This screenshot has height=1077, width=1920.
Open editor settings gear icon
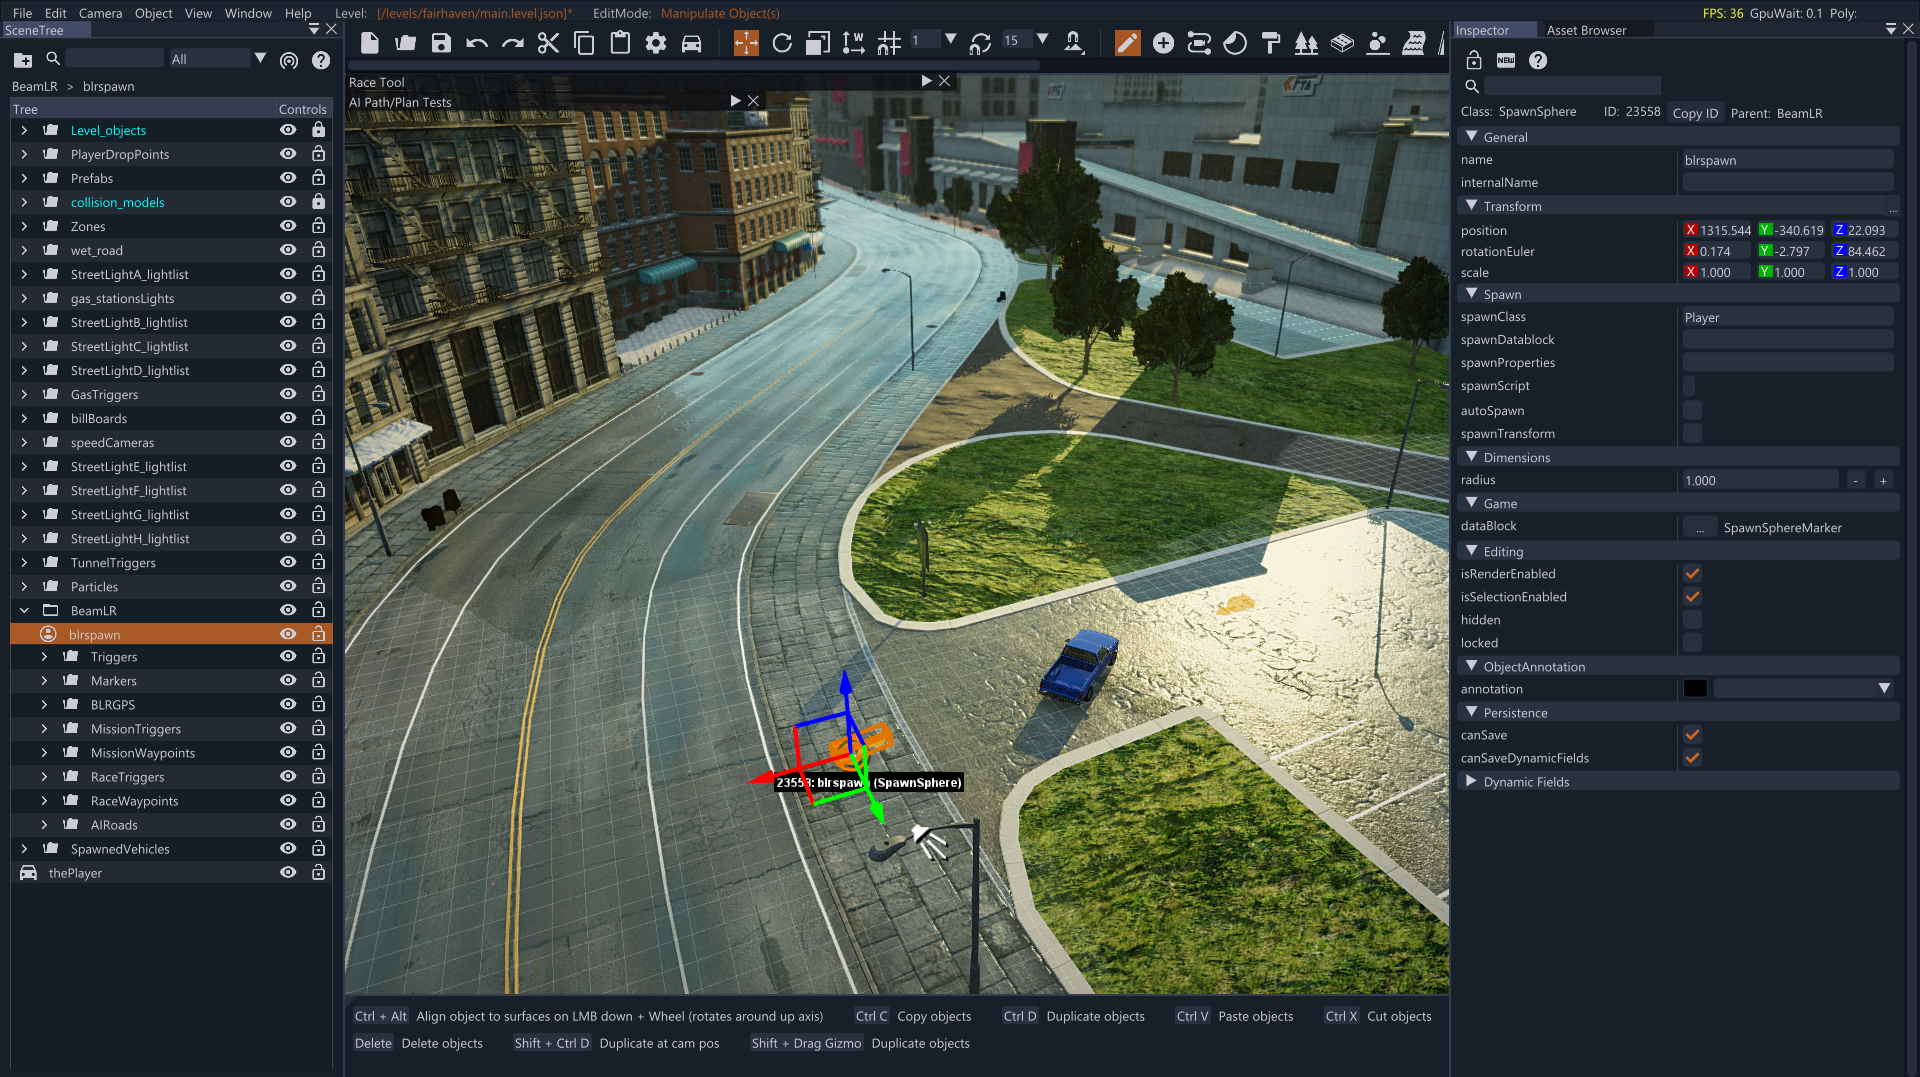click(x=655, y=43)
